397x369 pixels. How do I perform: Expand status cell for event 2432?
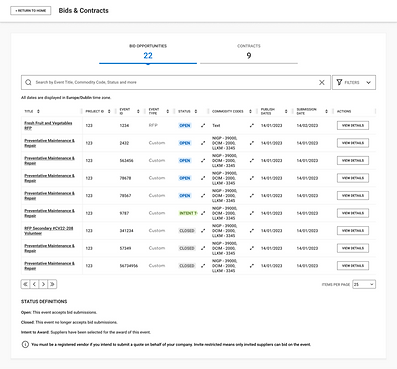203,143
